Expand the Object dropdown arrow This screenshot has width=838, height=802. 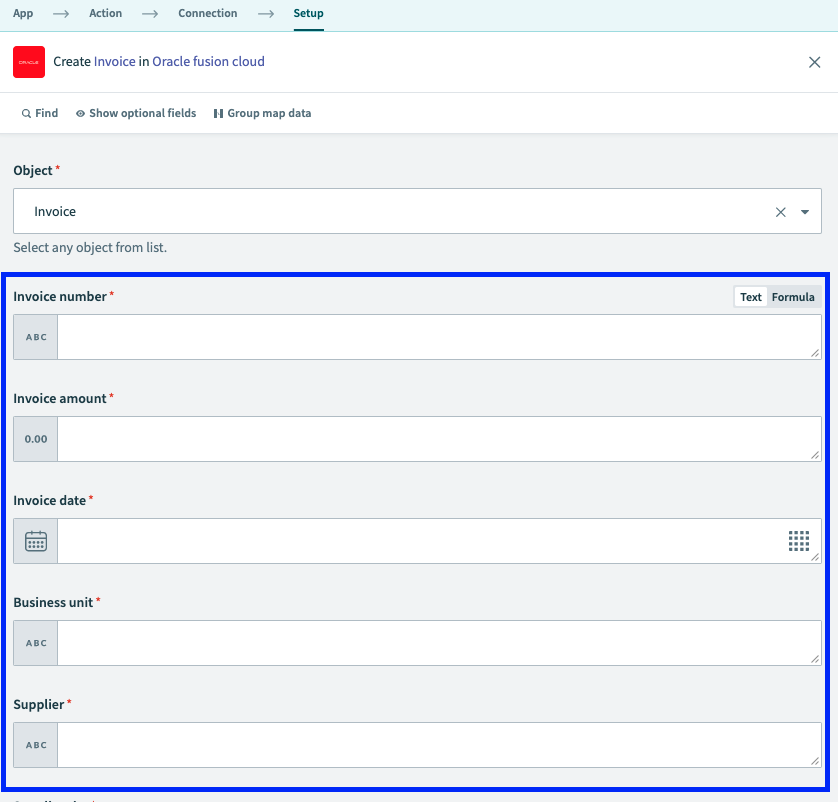[x=805, y=211]
